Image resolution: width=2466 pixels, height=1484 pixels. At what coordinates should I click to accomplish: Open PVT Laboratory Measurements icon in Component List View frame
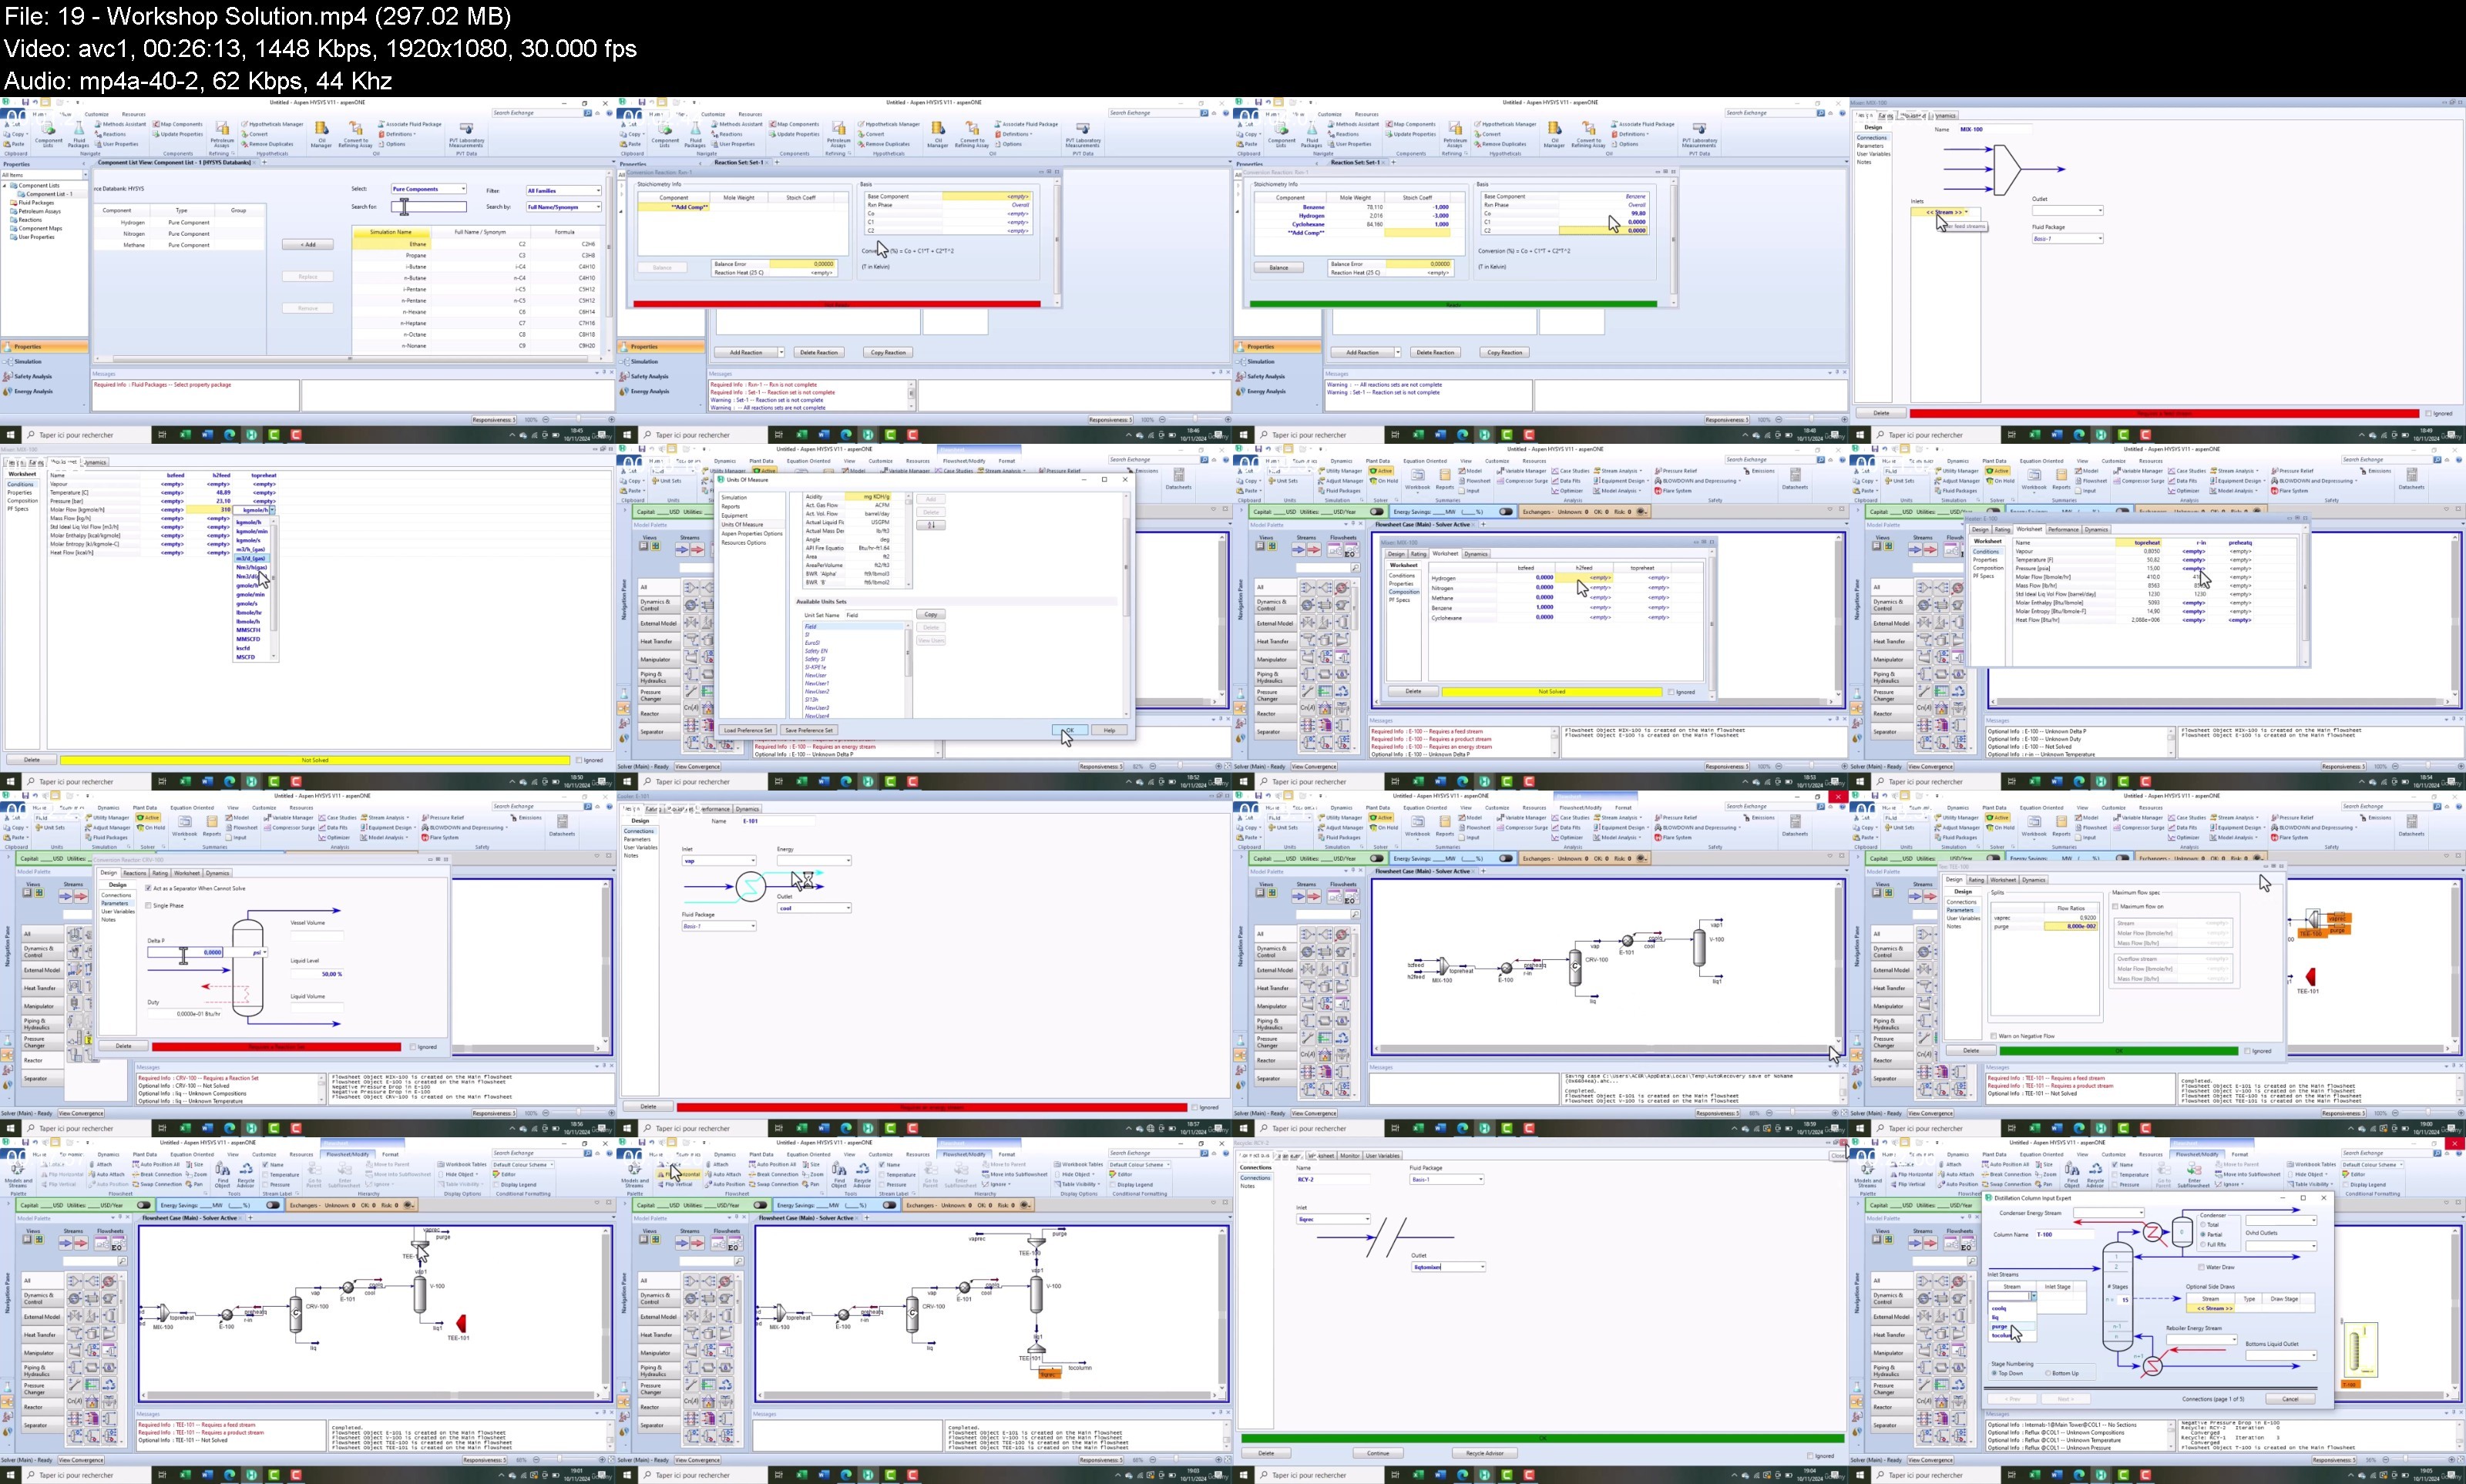pyautogui.click(x=466, y=129)
